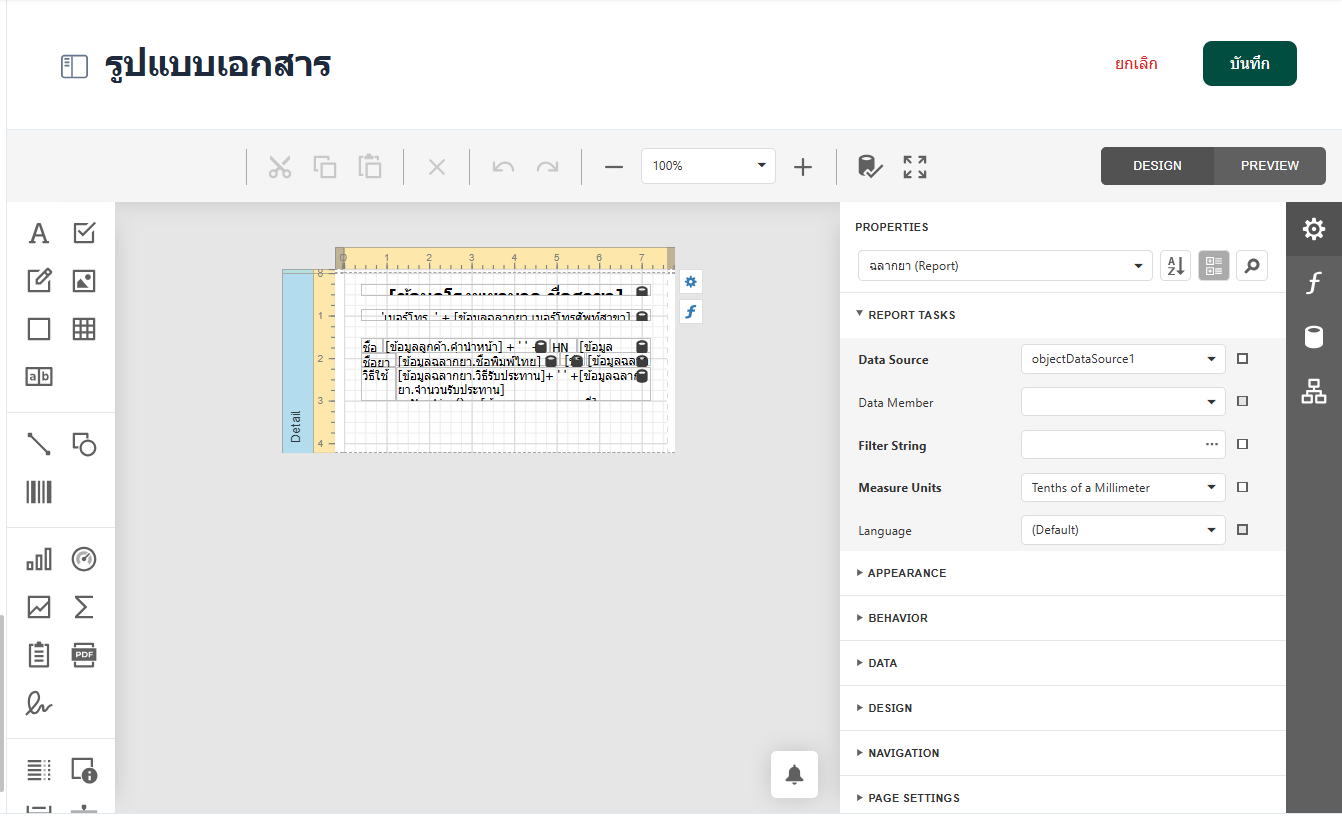The height and width of the screenshot is (818, 1342).
Task: Switch to the Design tab
Action: [x=1157, y=166]
